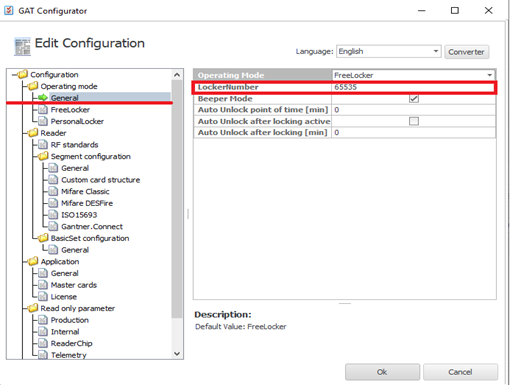The height and width of the screenshot is (385, 510).
Task: Close the GAT Configurator window
Action: [x=488, y=11]
